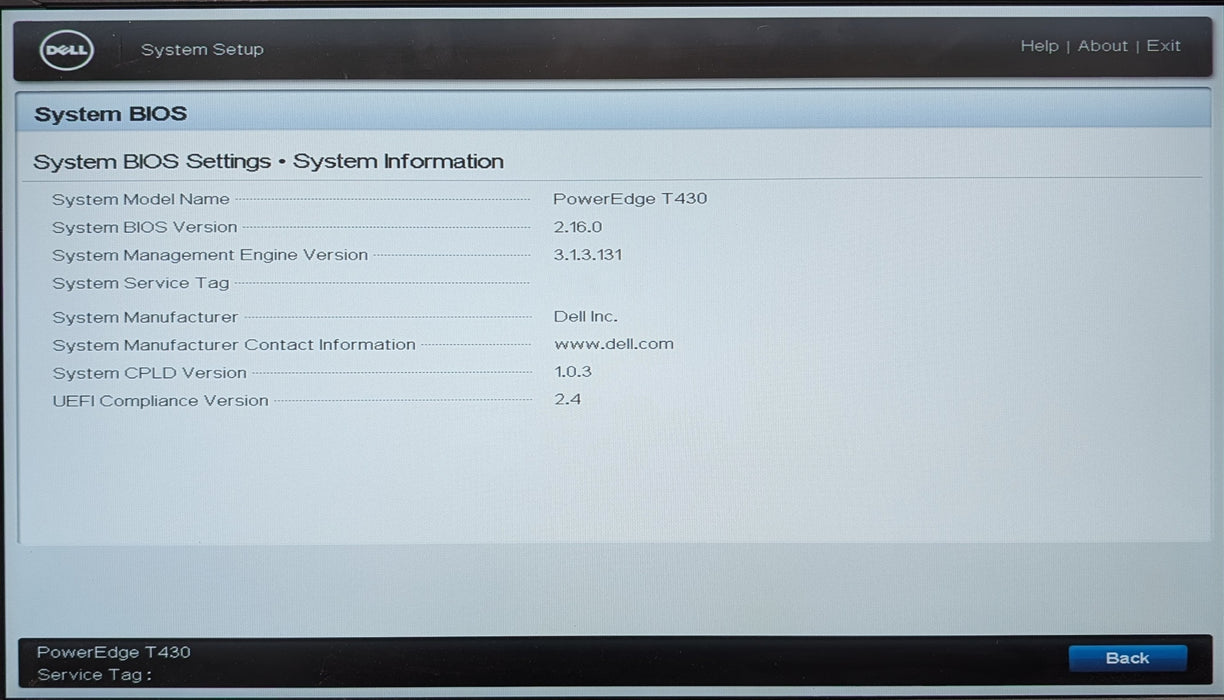The width and height of the screenshot is (1224, 700).
Task: Select the System BIOS Version label
Action: [x=145, y=227]
